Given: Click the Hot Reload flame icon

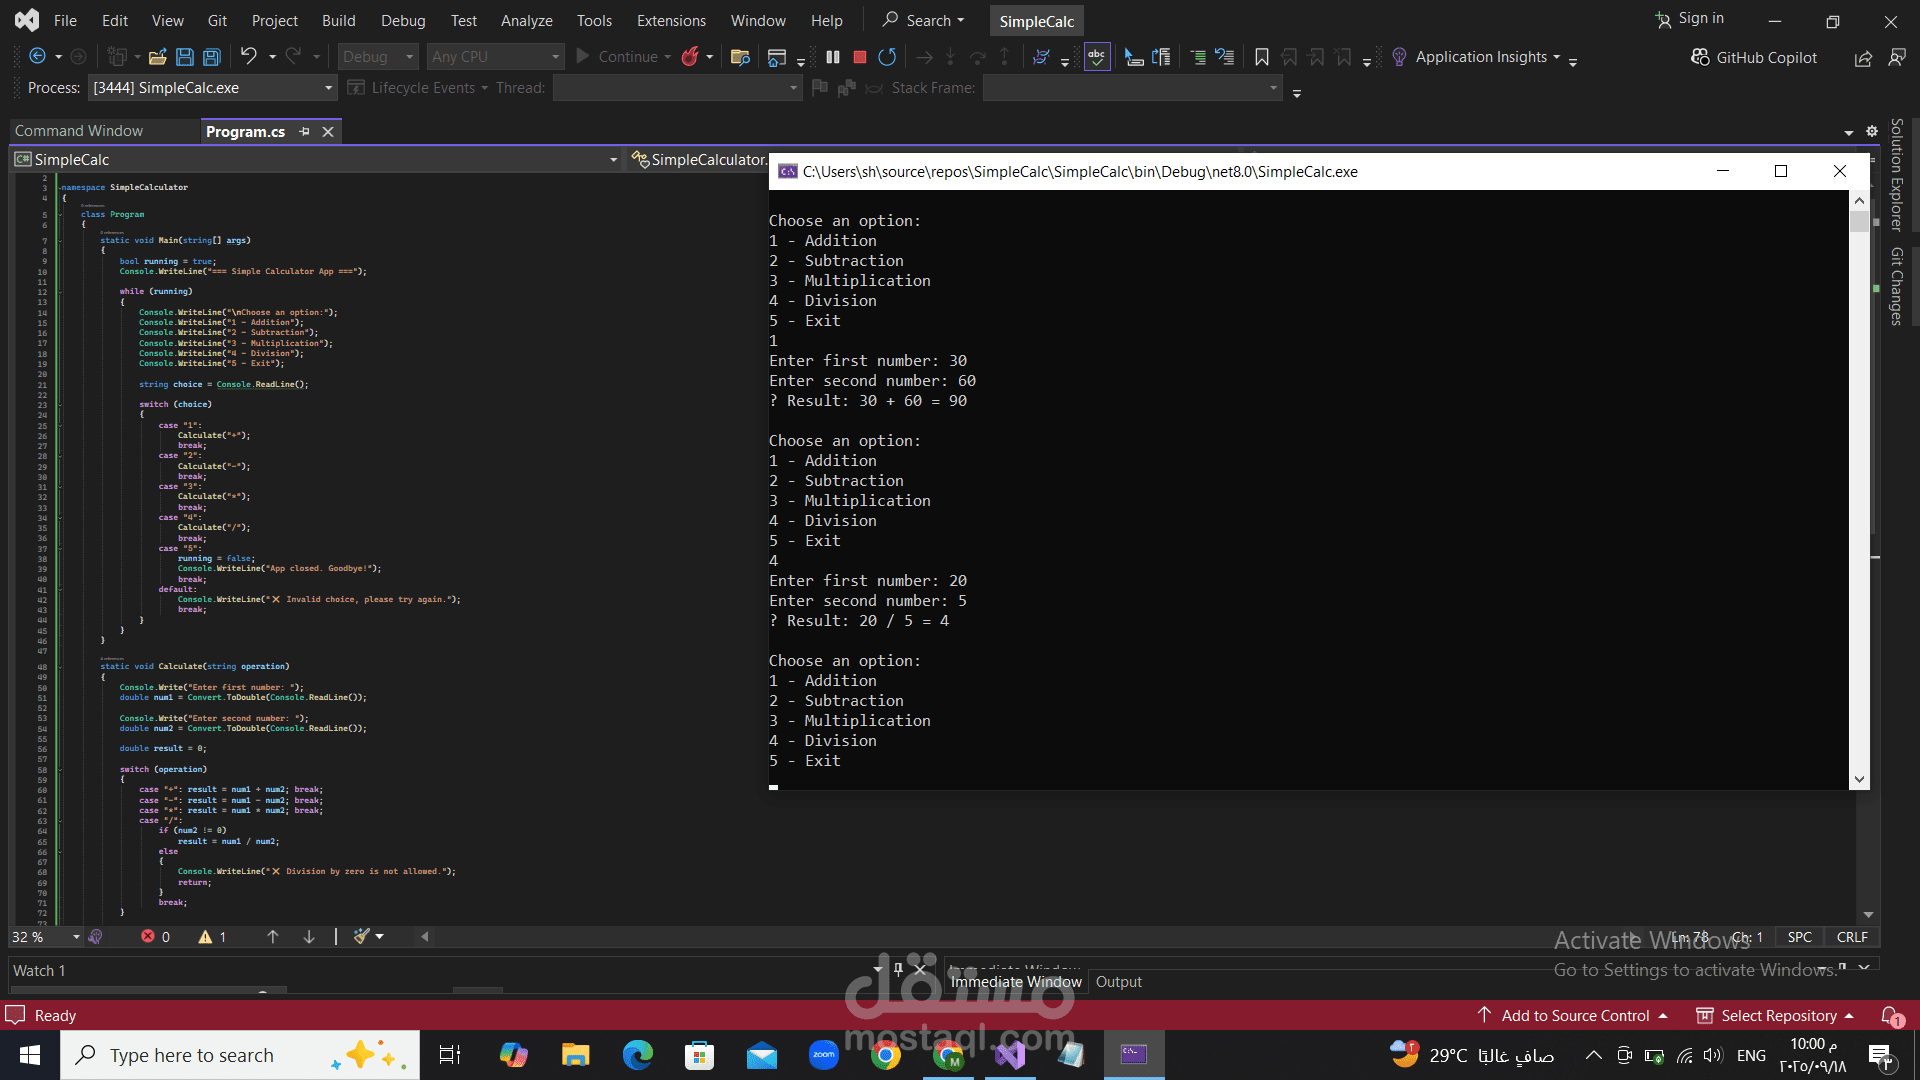Looking at the screenshot, I should coord(690,57).
